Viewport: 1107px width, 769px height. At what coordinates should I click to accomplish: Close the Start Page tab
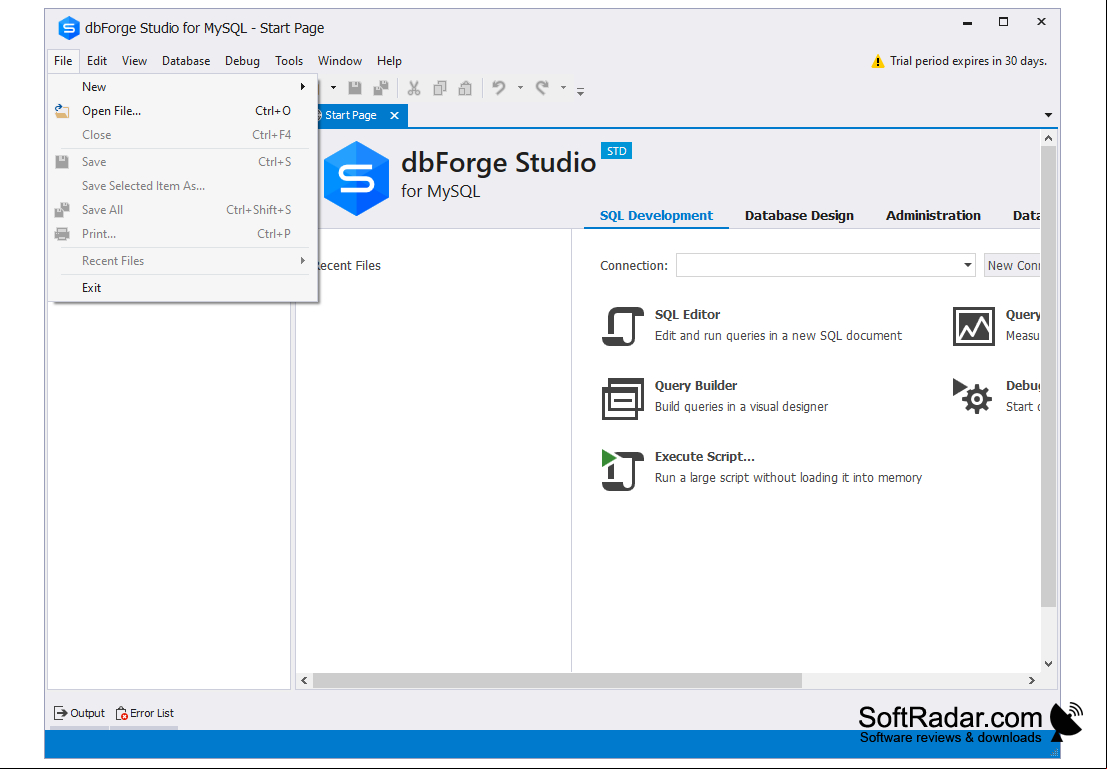[x=395, y=115]
